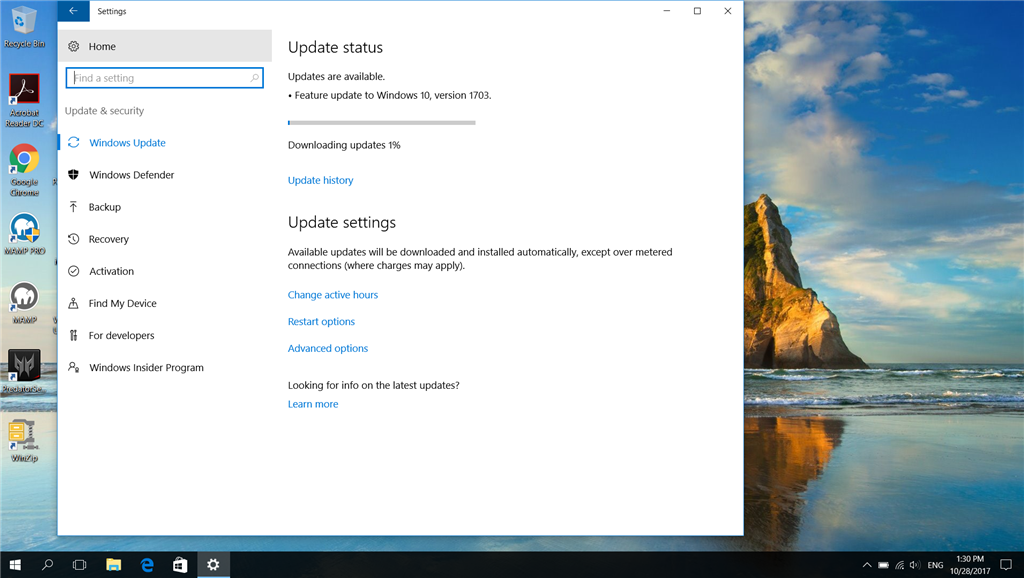Click the volume speaker tray icon
Viewport: 1024px width, 578px height.
(x=915, y=565)
